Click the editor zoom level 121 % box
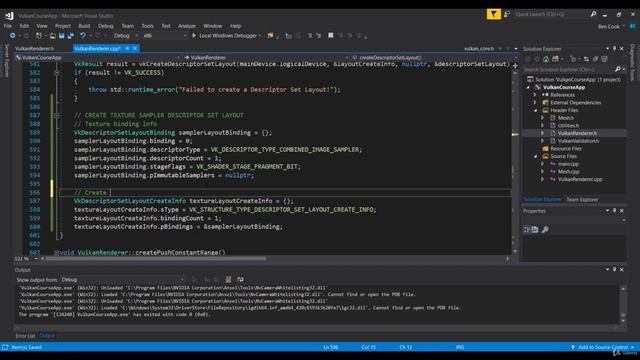640x360 pixels. click(x=25, y=259)
